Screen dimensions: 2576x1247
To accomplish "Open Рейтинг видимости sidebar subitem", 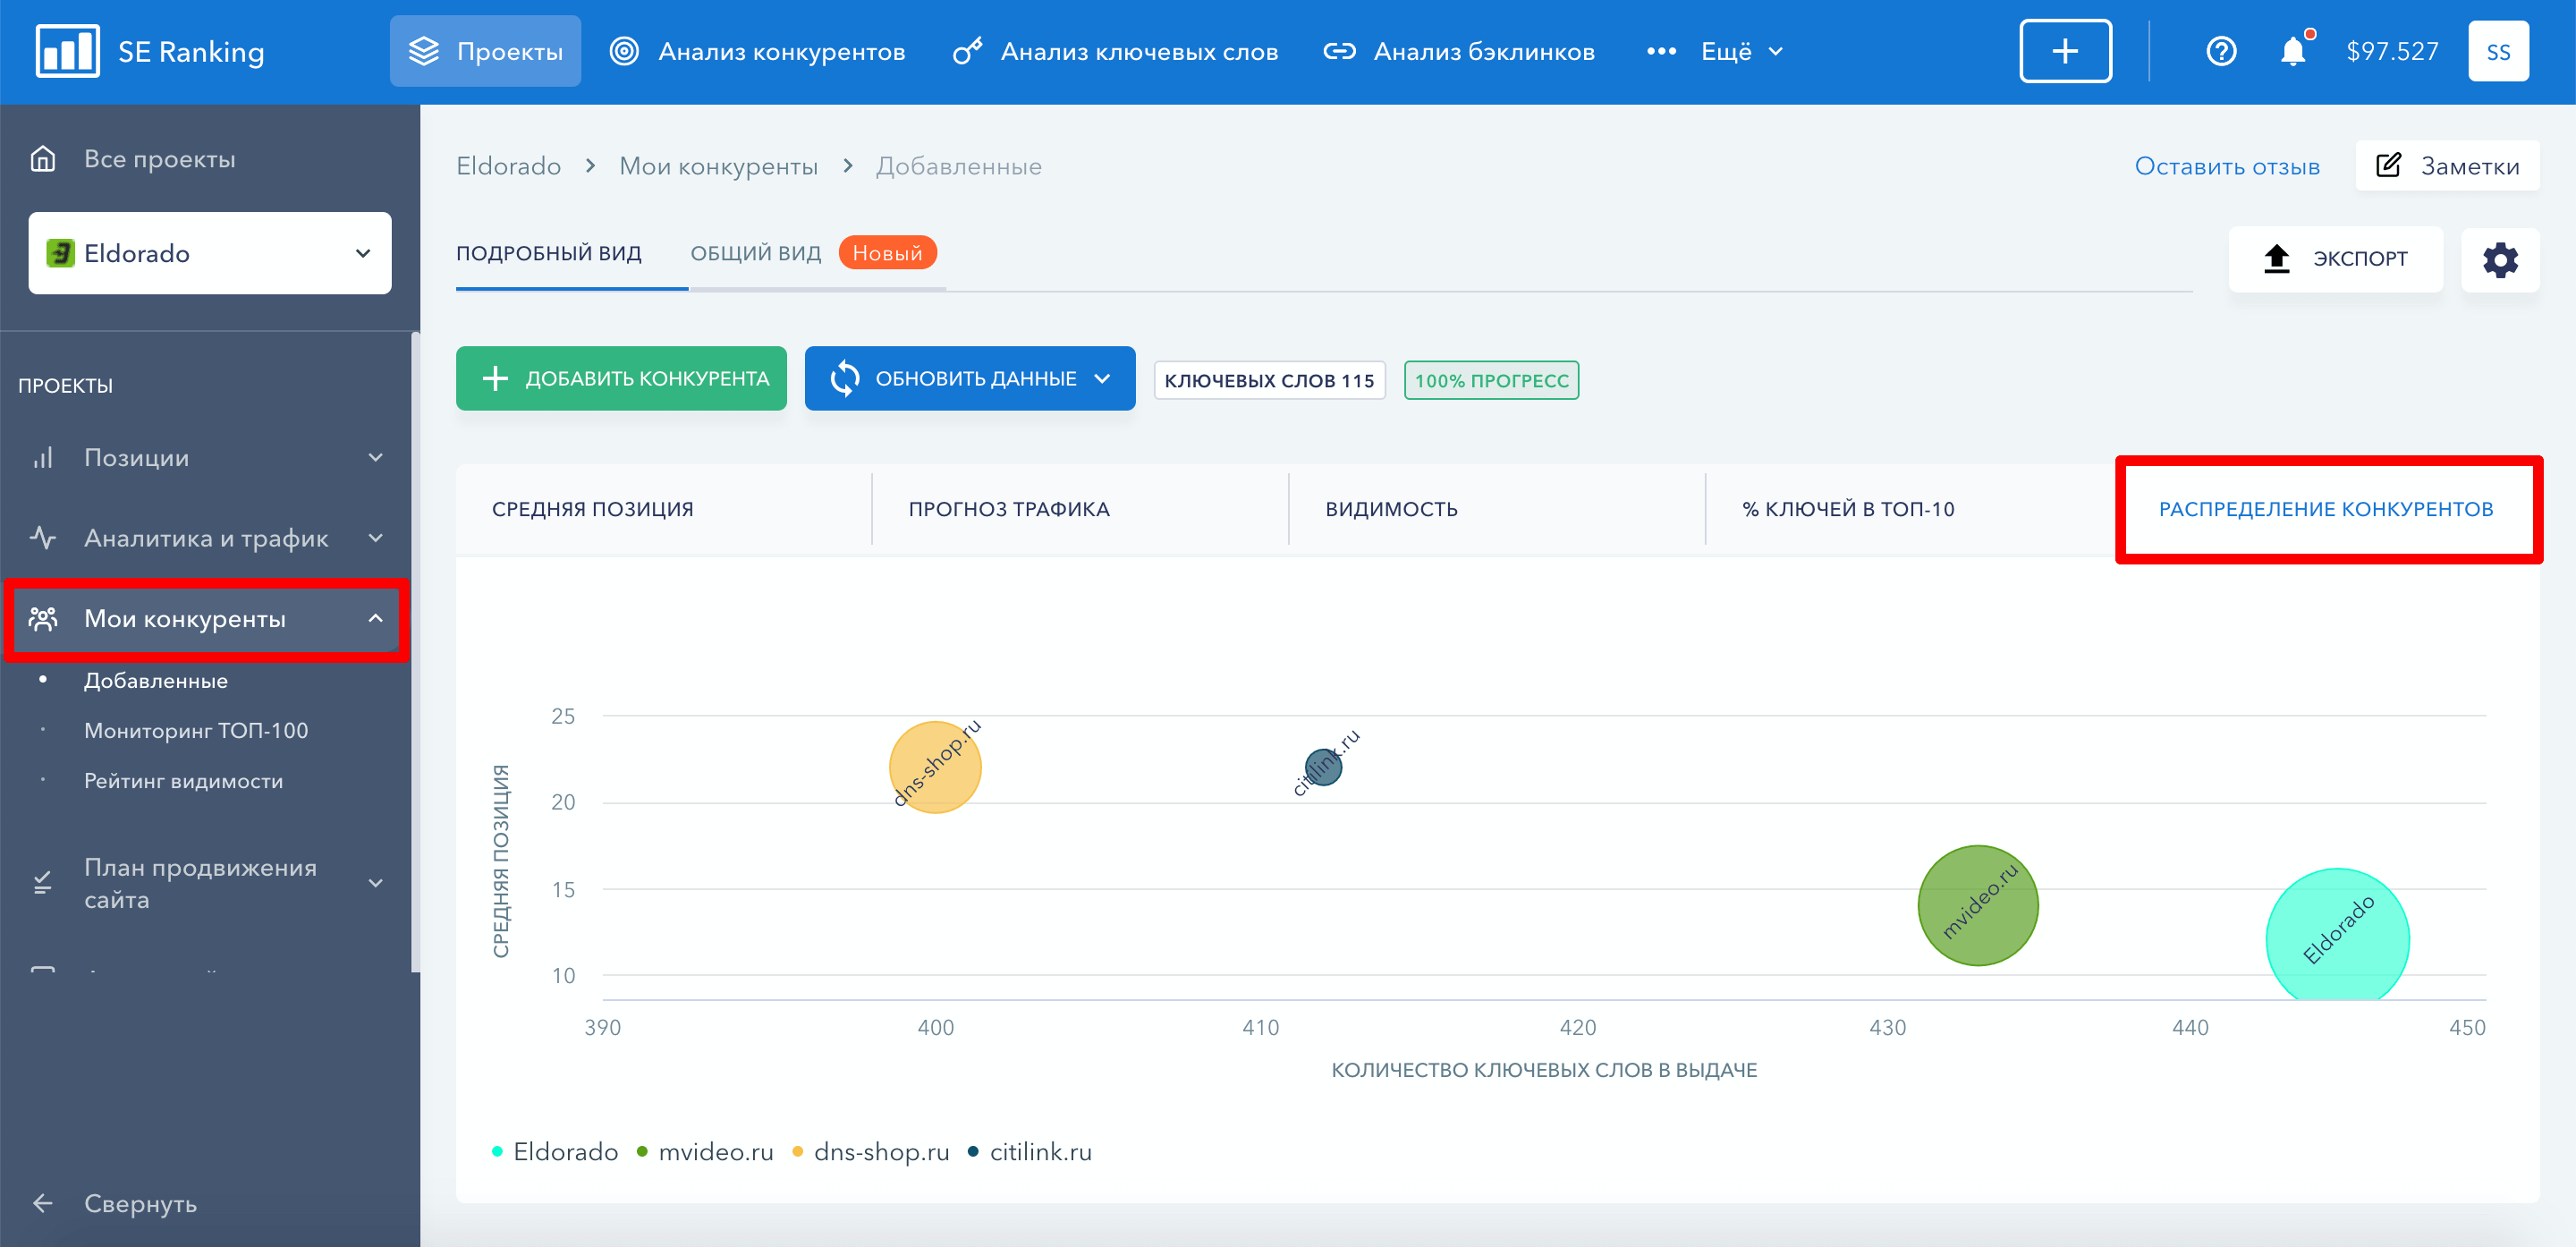I will (x=184, y=781).
